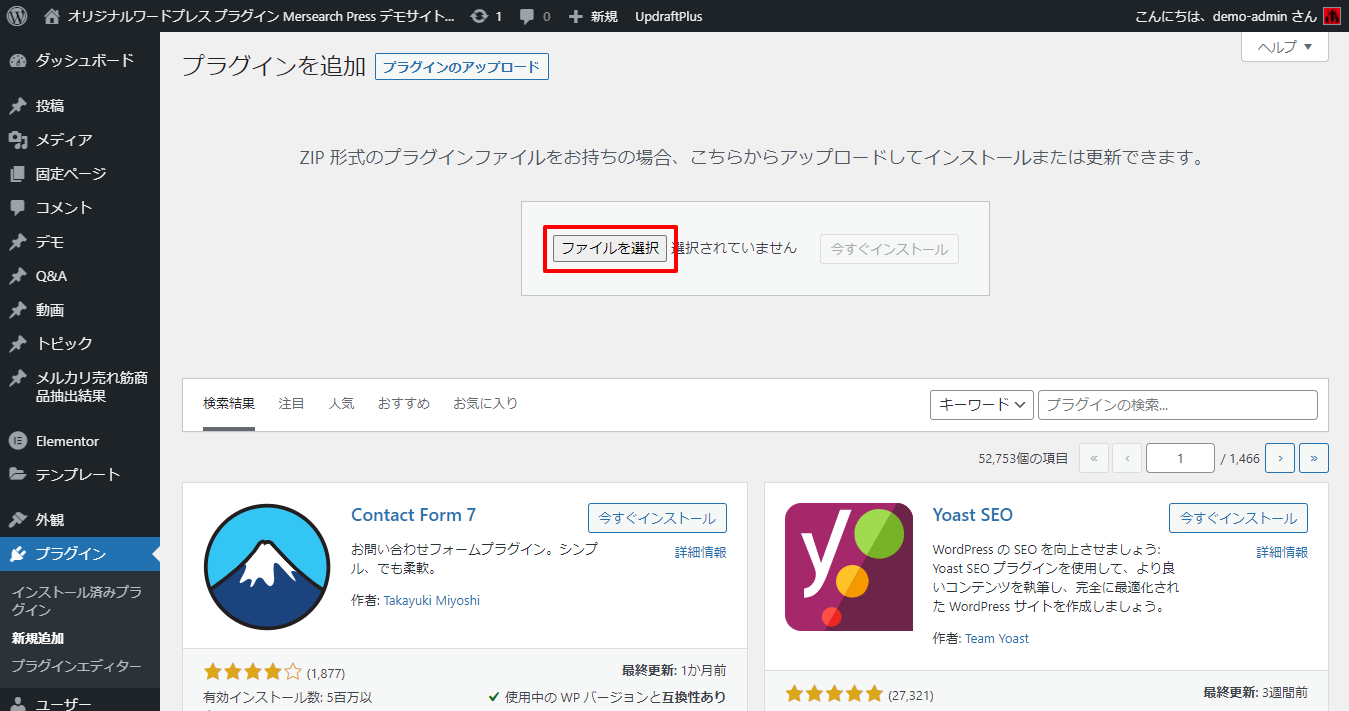Click the メディア icon in sidebar
This screenshot has height=711, width=1349.
[x=17, y=140]
